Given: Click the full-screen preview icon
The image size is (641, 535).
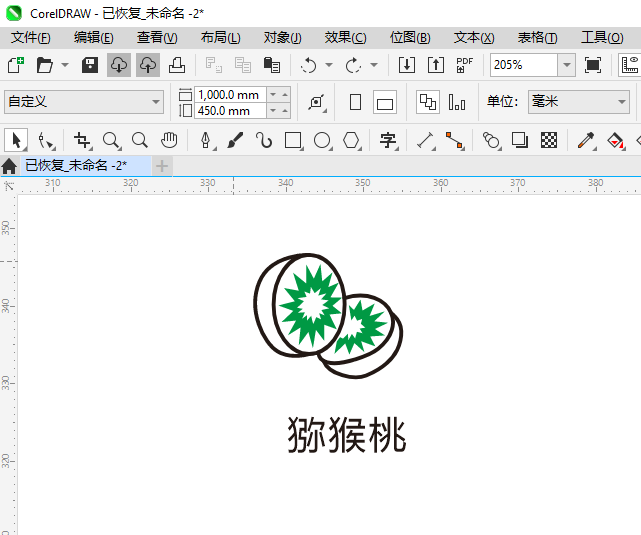Looking at the screenshot, I should 593,65.
